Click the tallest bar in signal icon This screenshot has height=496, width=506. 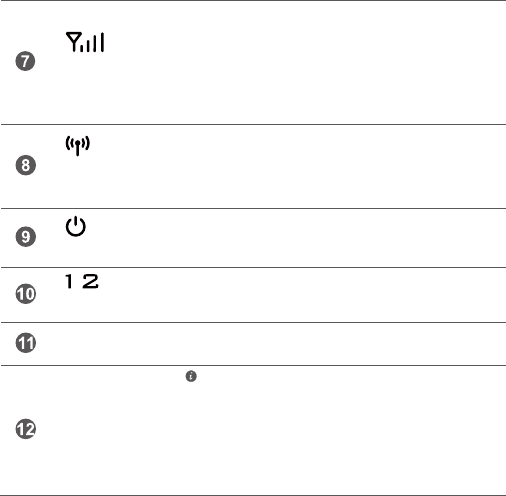point(102,42)
